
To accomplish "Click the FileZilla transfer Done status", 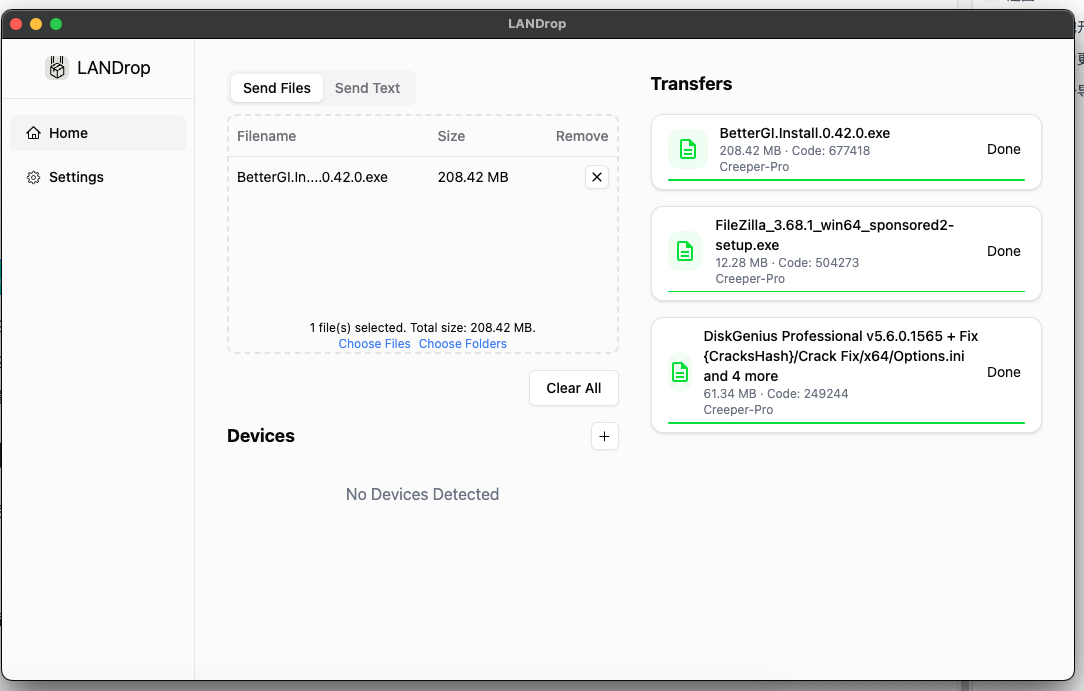I will 1003,251.
